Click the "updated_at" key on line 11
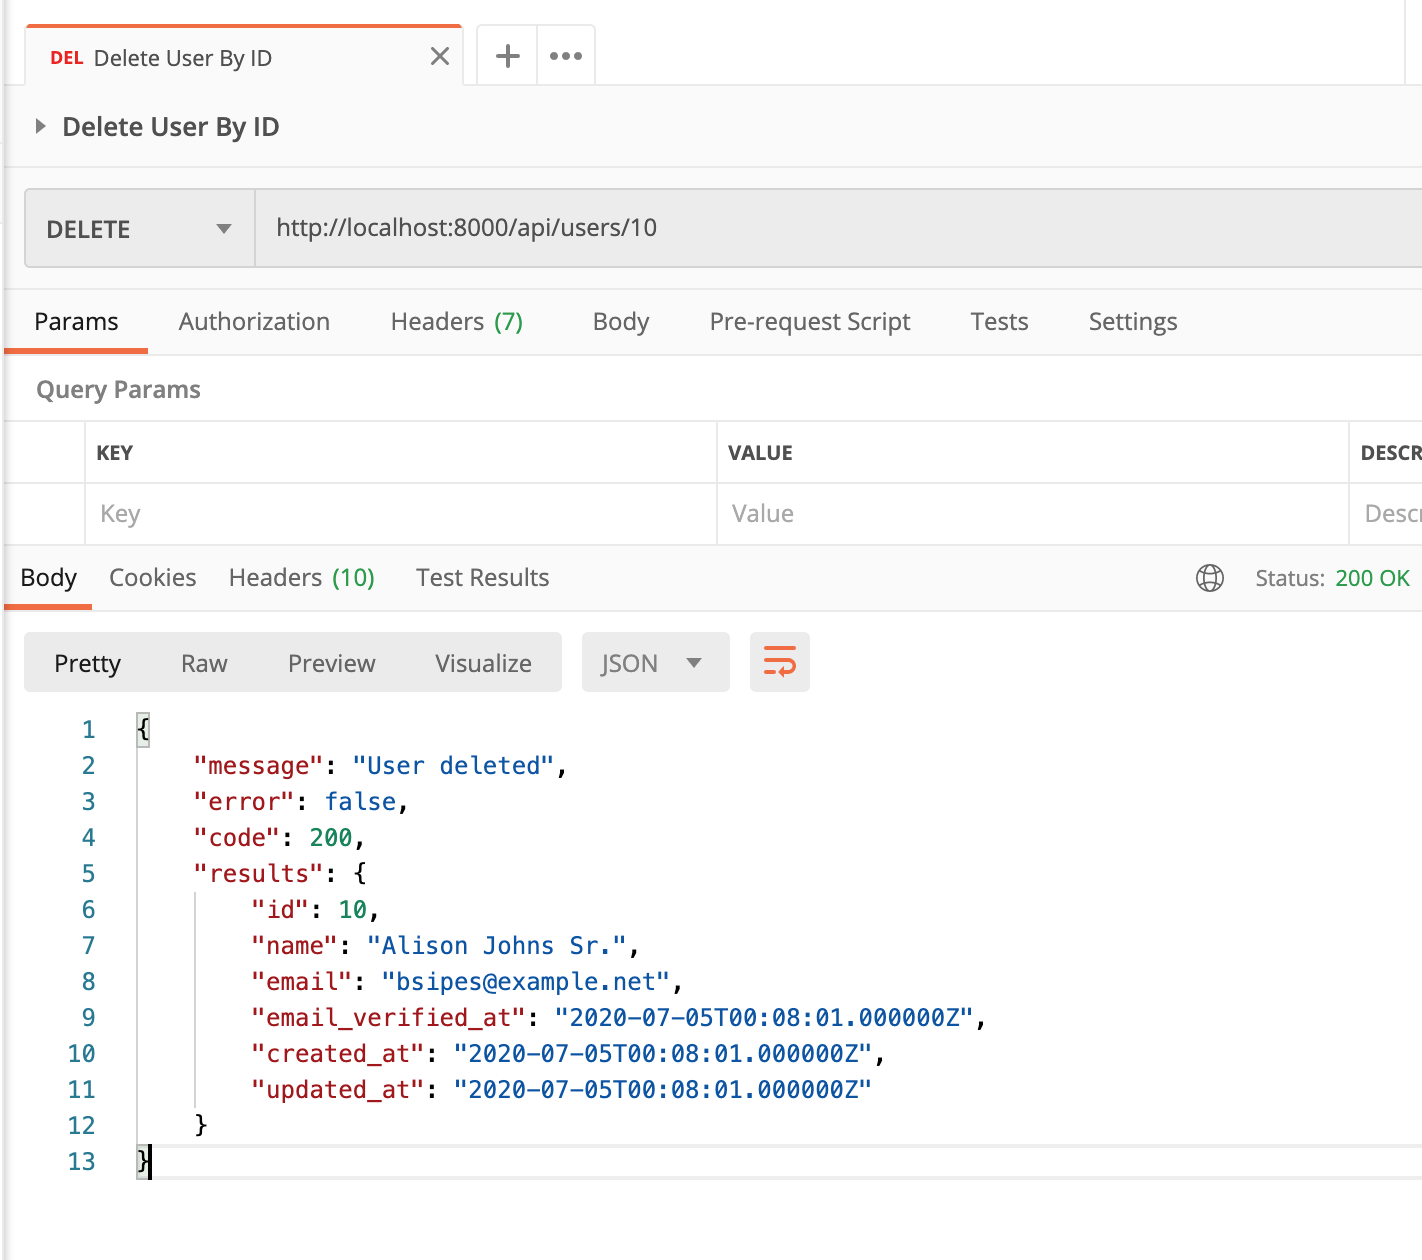 [338, 1090]
